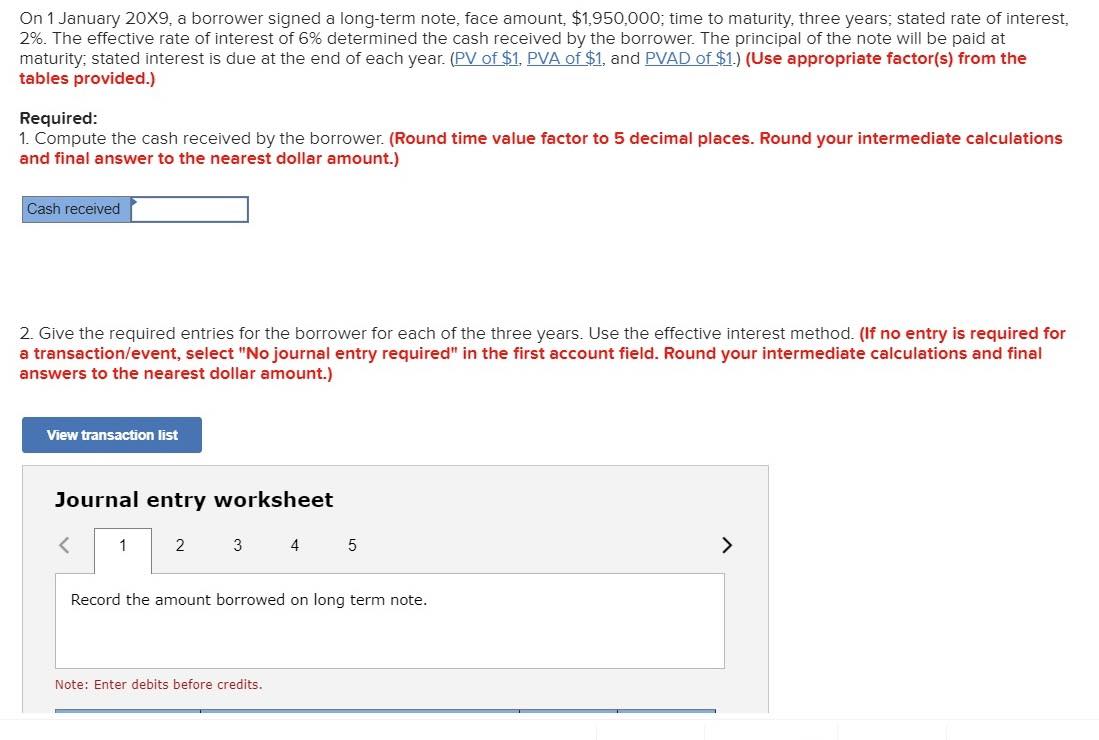
Task: Click inside the Cash received input field
Action: pos(189,209)
